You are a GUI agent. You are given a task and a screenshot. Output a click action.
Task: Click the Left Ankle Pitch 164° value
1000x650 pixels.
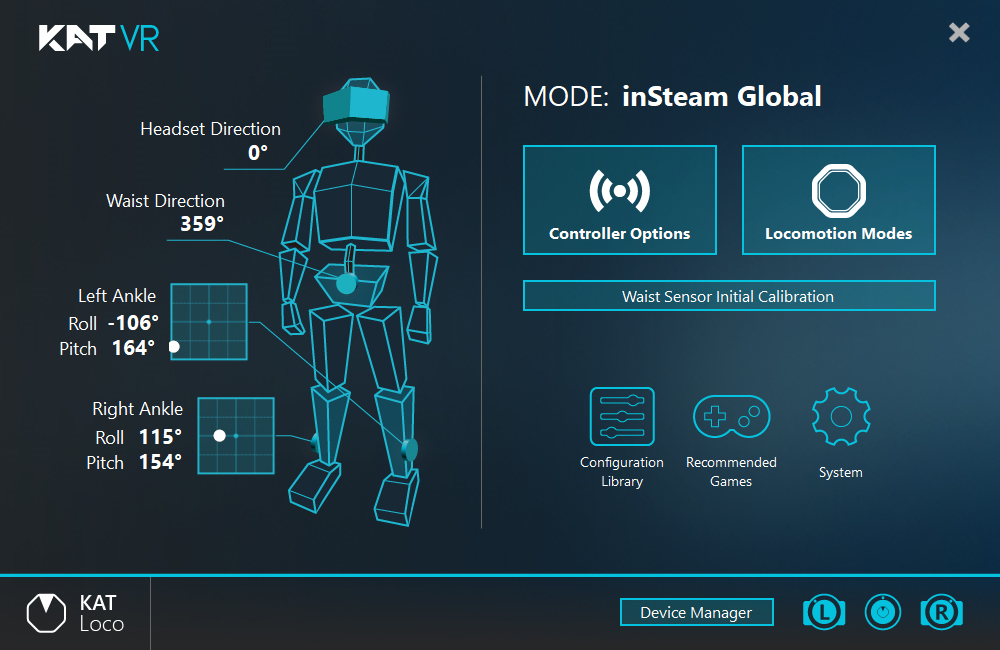pyautogui.click(x=133, y=348)
